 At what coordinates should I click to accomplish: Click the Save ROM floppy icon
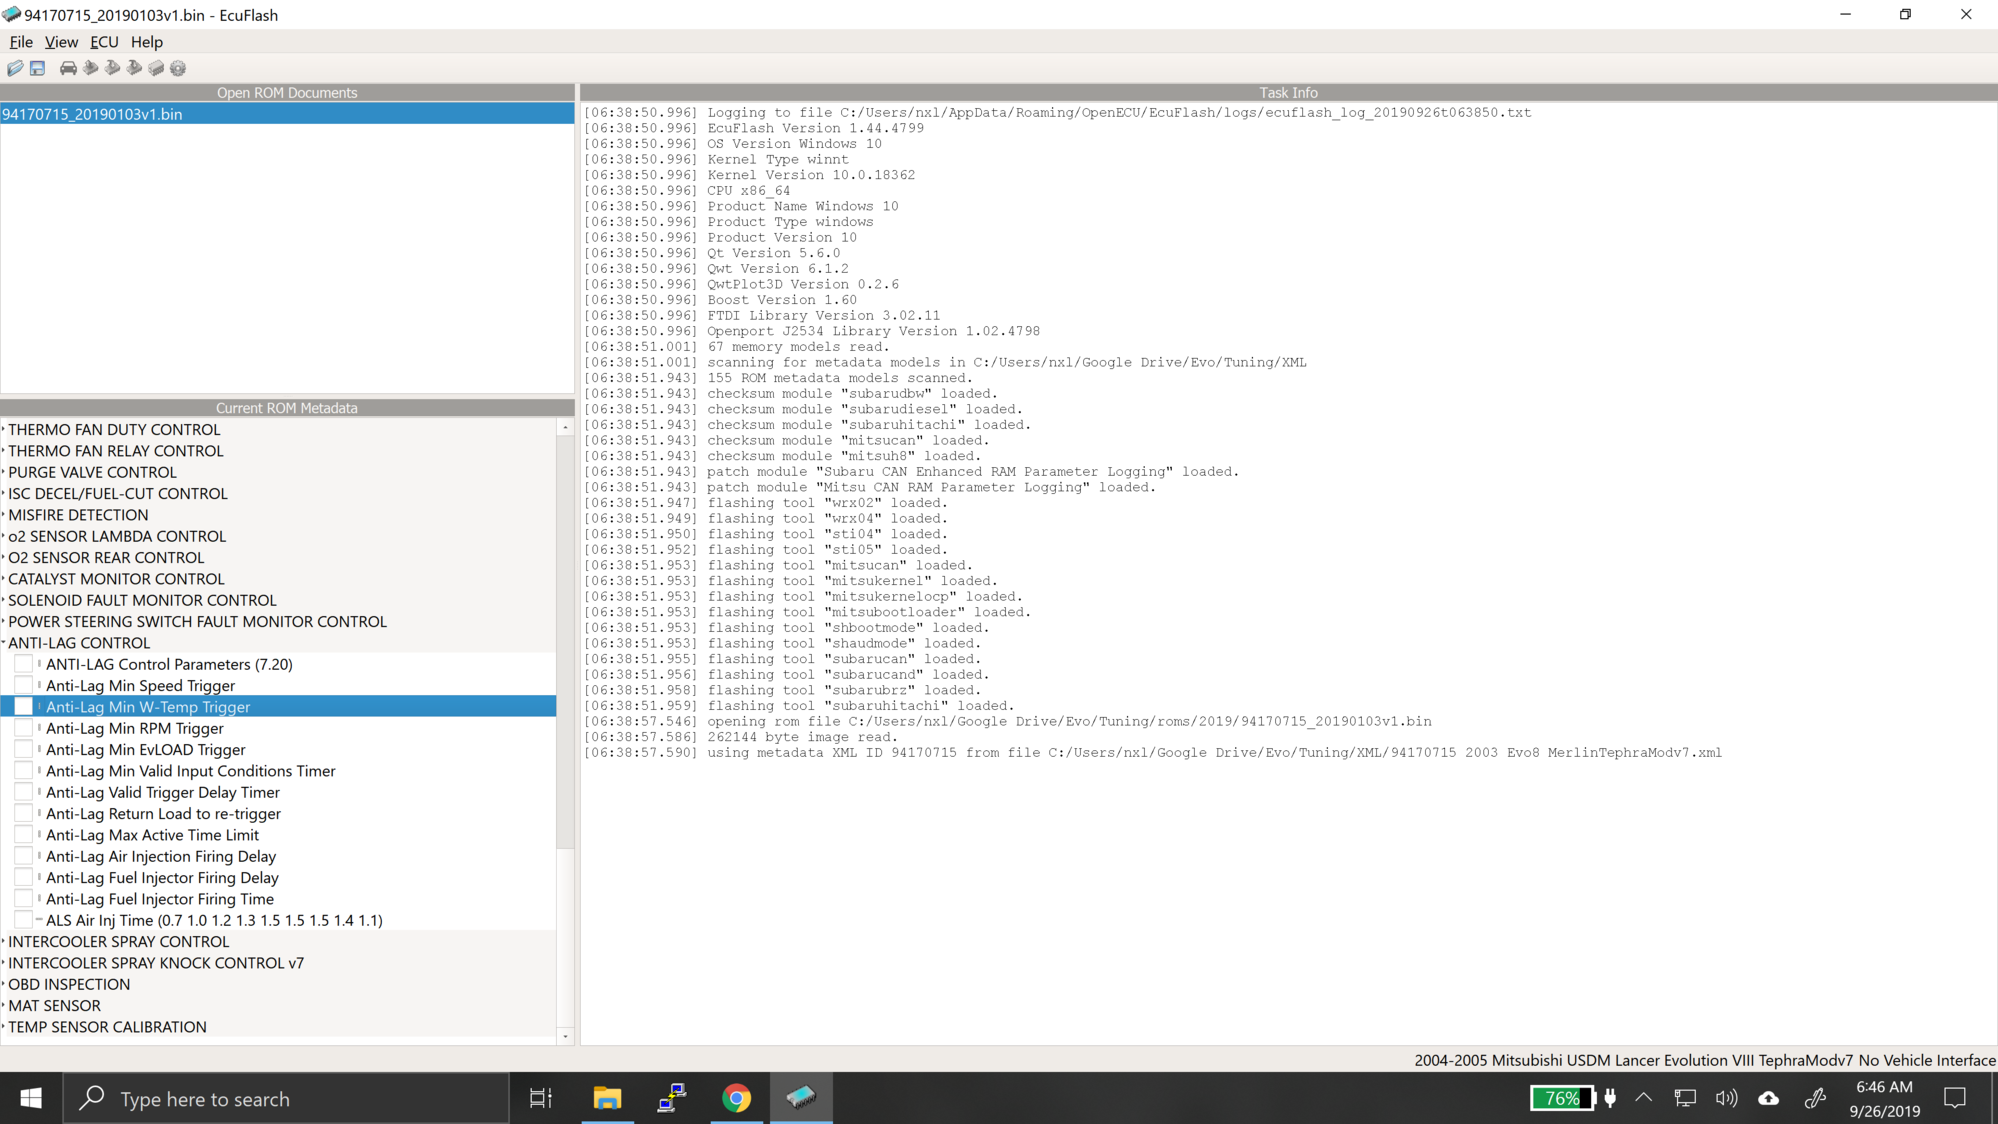coord(37,68)
